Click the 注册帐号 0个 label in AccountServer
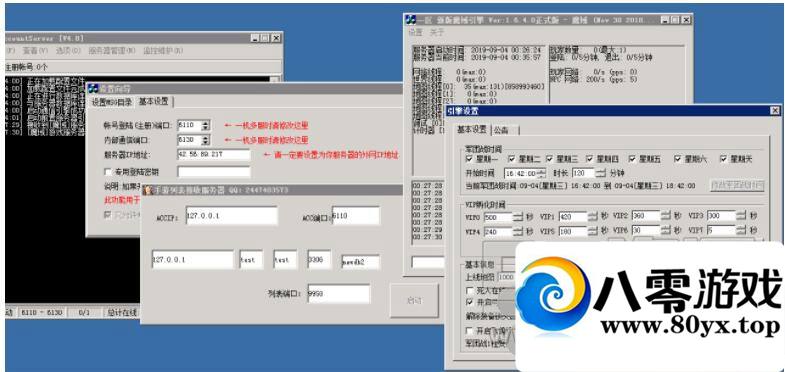 pyautogui.click(x=26, y=67)
